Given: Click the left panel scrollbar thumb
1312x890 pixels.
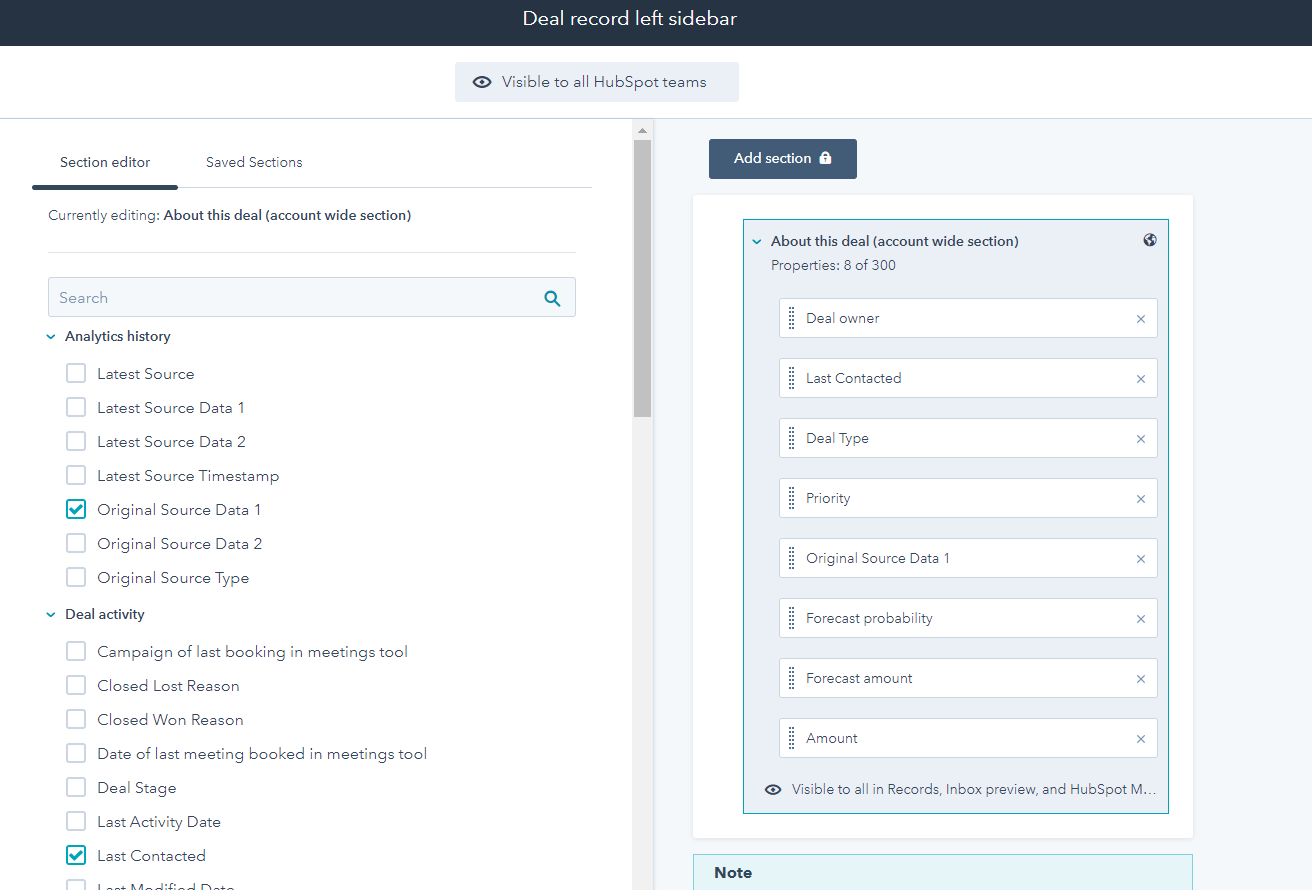Looking at the screenshot, I should [642, 278].
